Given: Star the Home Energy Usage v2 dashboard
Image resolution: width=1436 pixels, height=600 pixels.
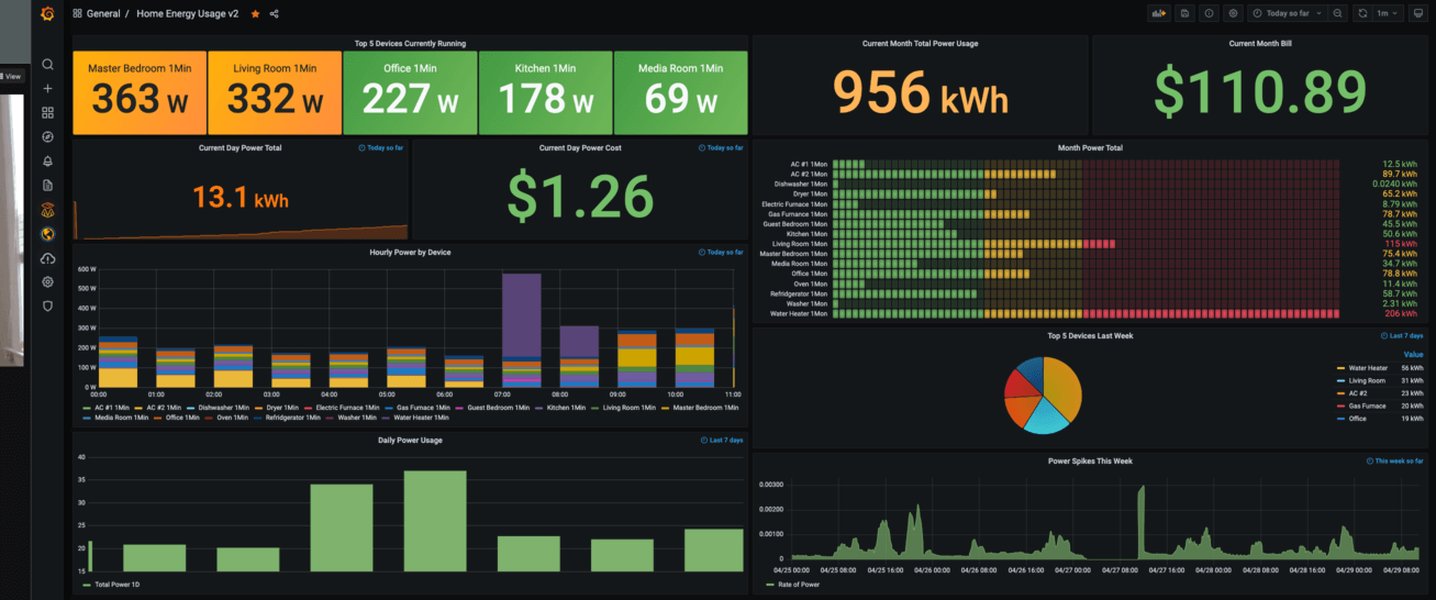Looking at the screenshot, I should (x=254, y=13).
